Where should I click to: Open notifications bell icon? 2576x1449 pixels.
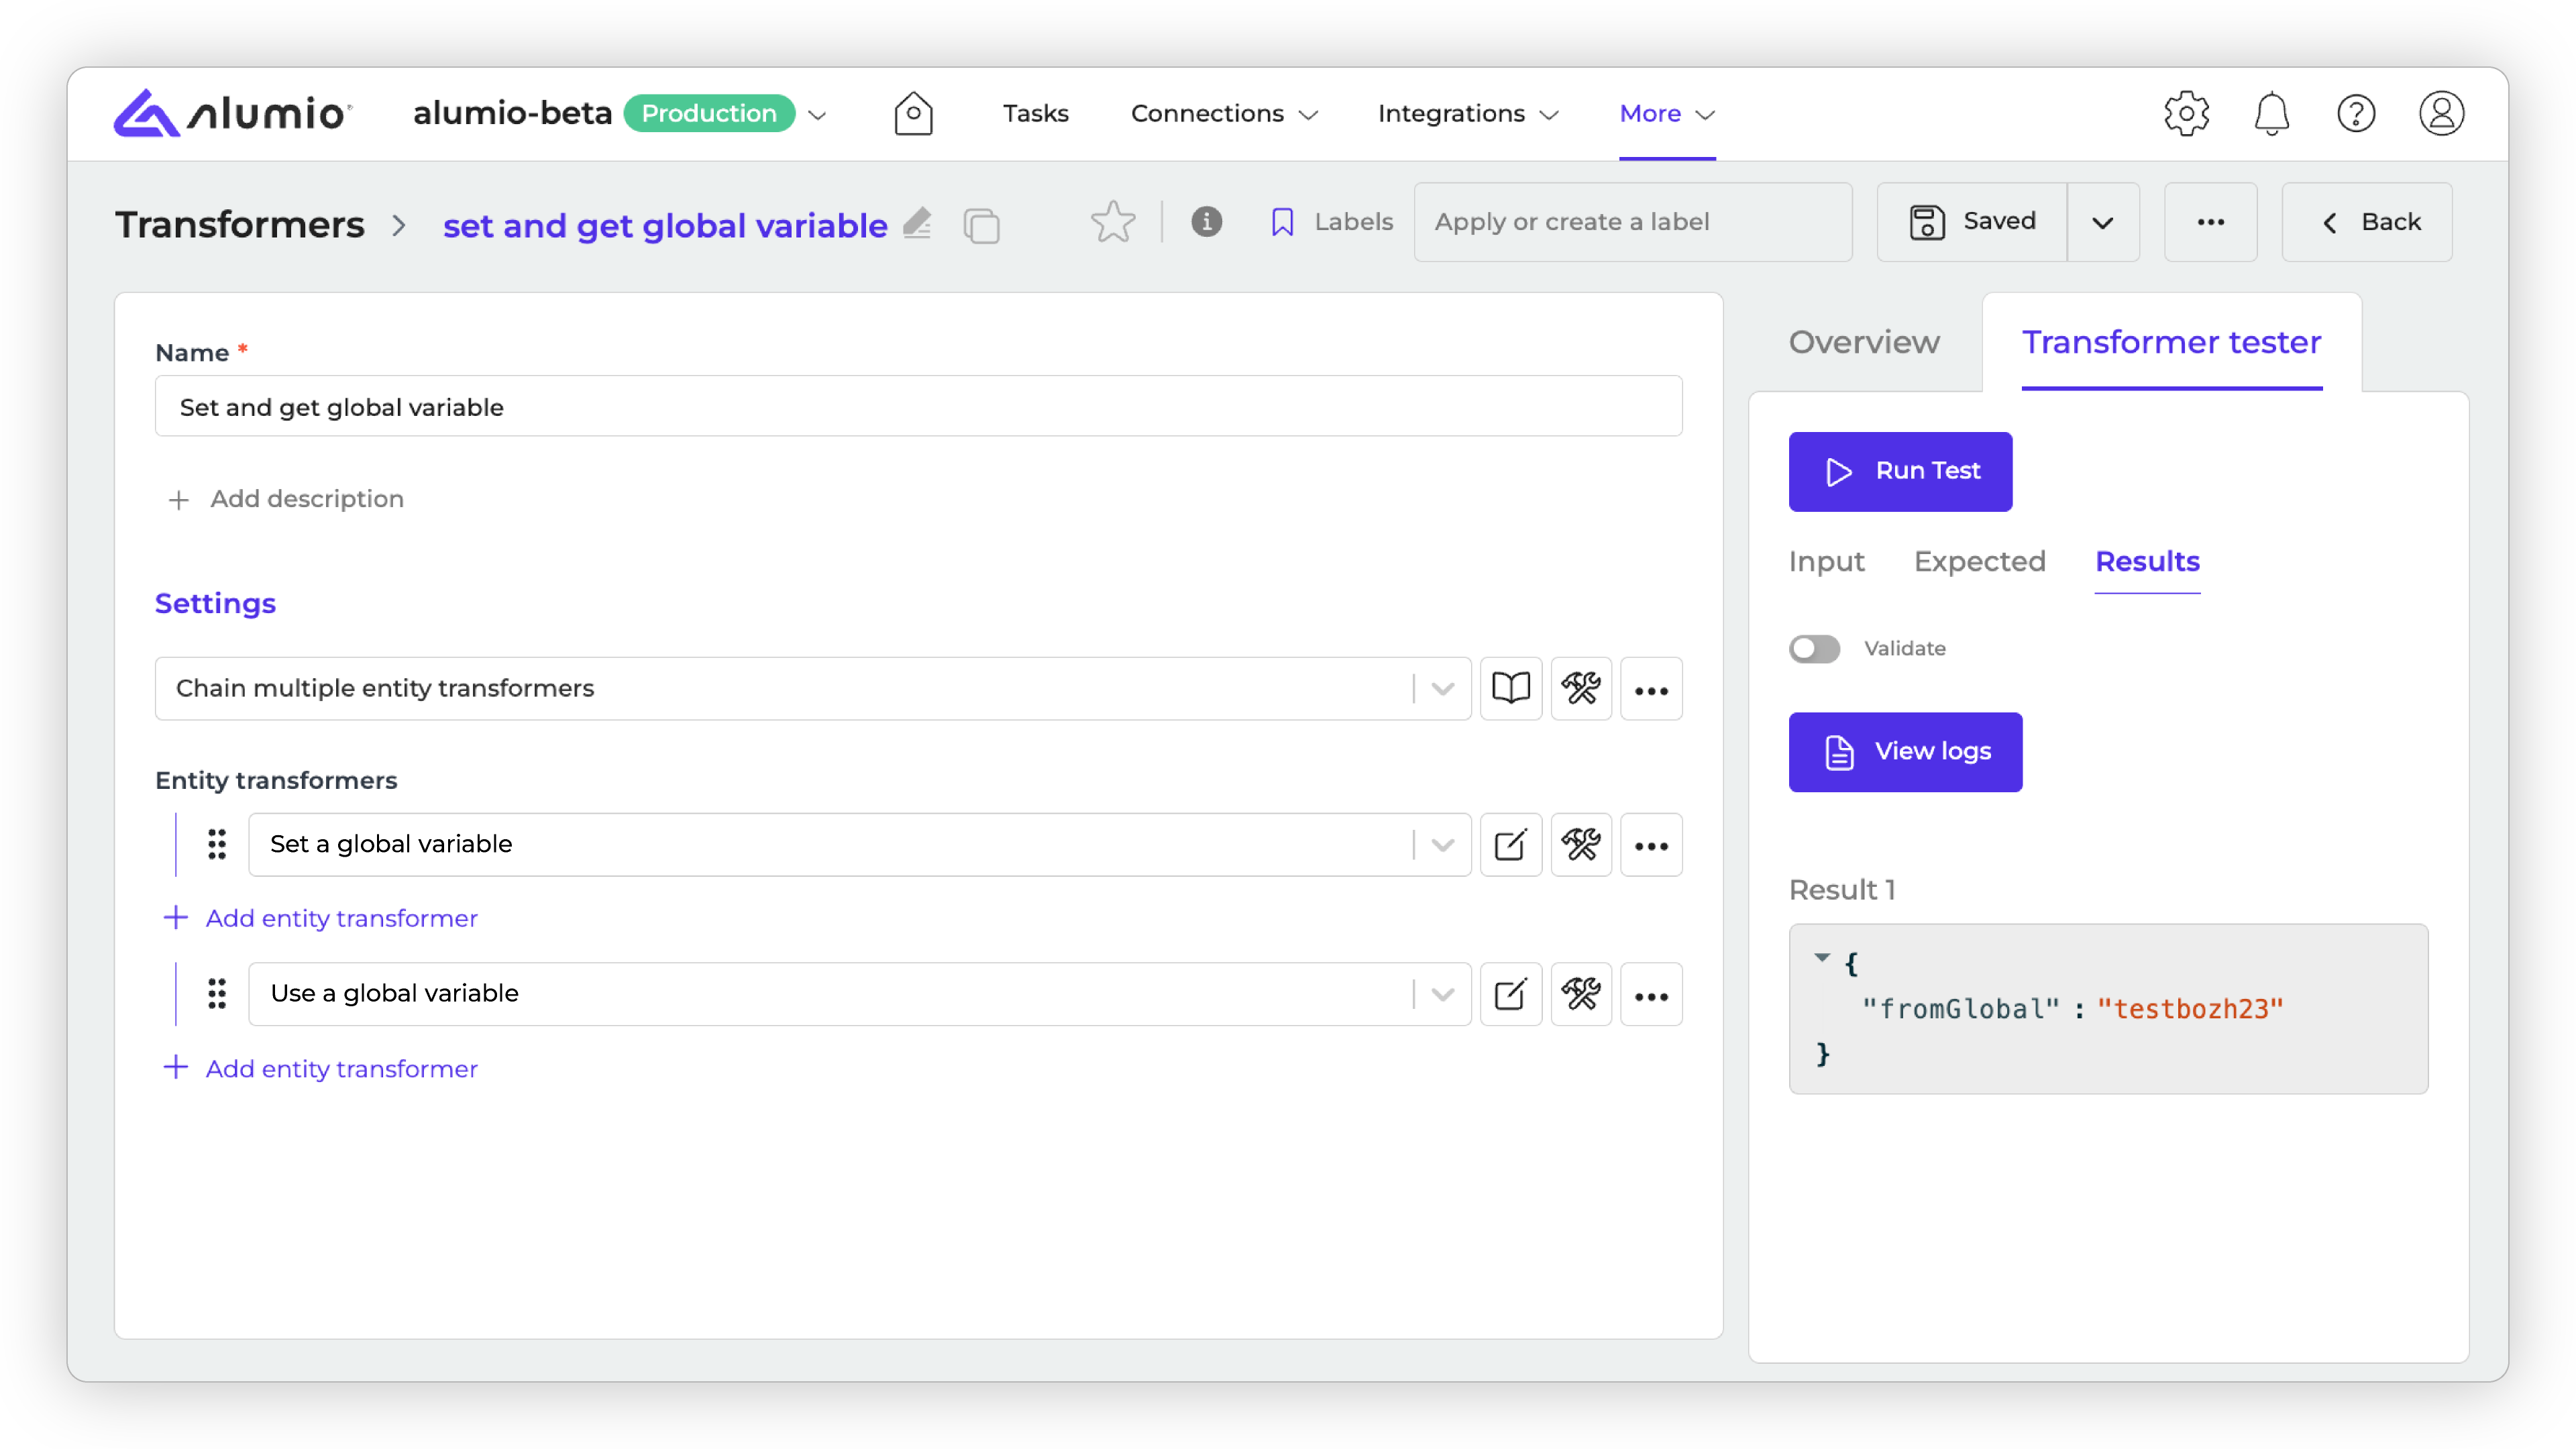[2271, 113]
